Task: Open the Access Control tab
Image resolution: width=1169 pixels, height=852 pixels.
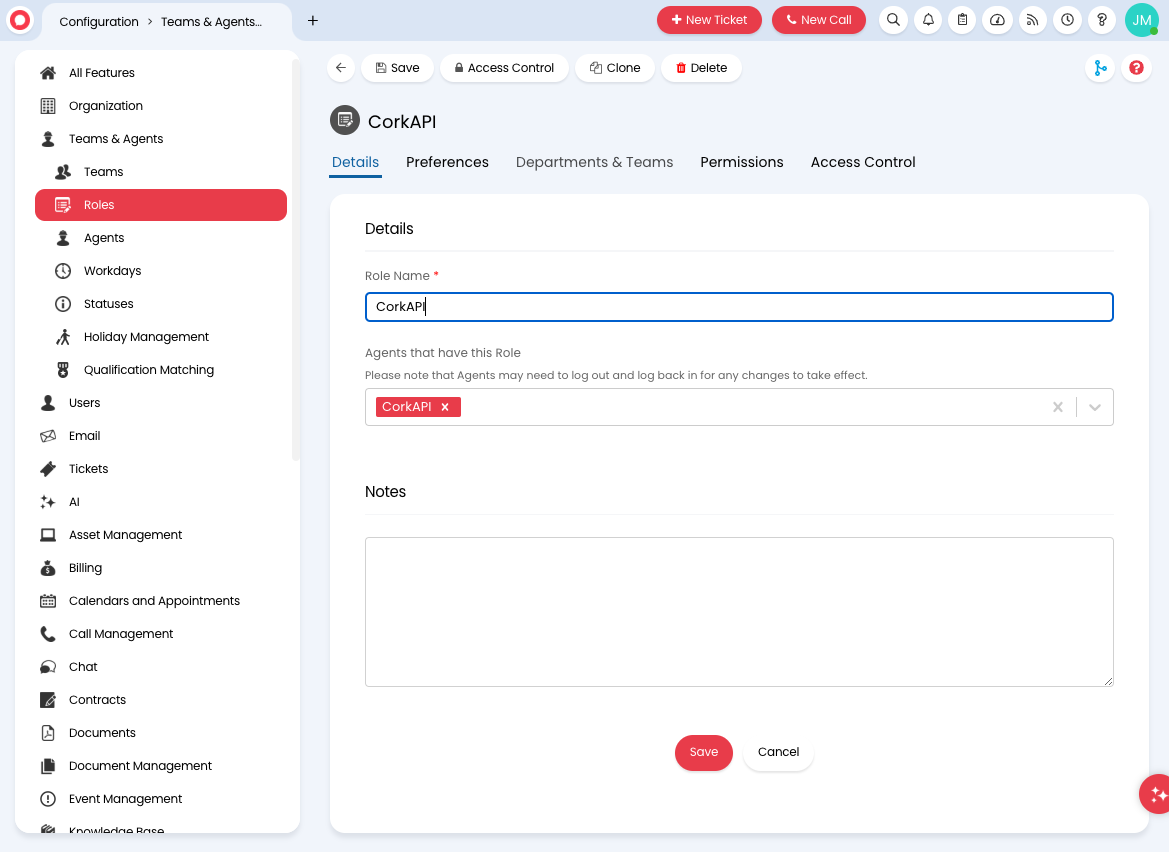Action: tap(863, 162)
